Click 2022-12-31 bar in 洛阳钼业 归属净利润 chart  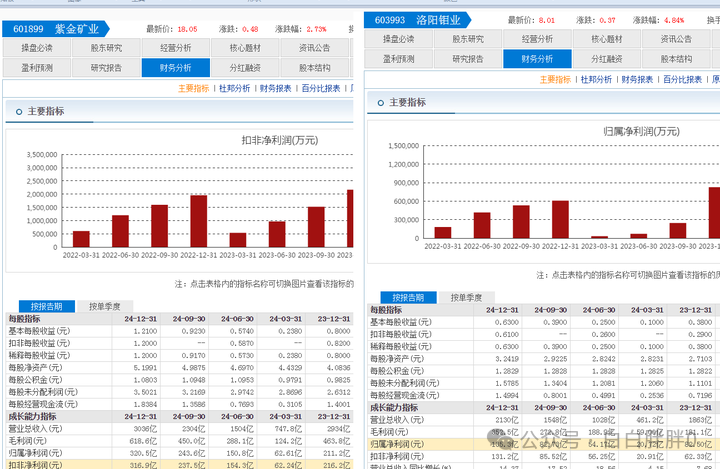coord(560,220)
